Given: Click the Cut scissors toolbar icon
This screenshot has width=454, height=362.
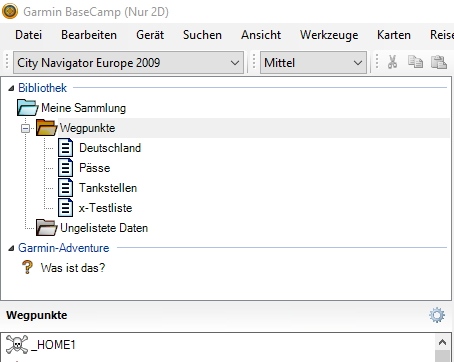Looking at the screenshot, I should [x=392, y=62].
